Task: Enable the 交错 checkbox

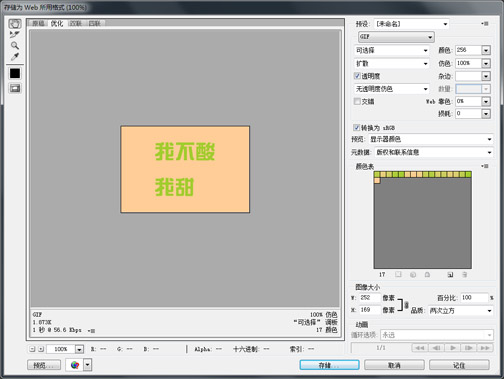Action: click(x=357, y=101)
